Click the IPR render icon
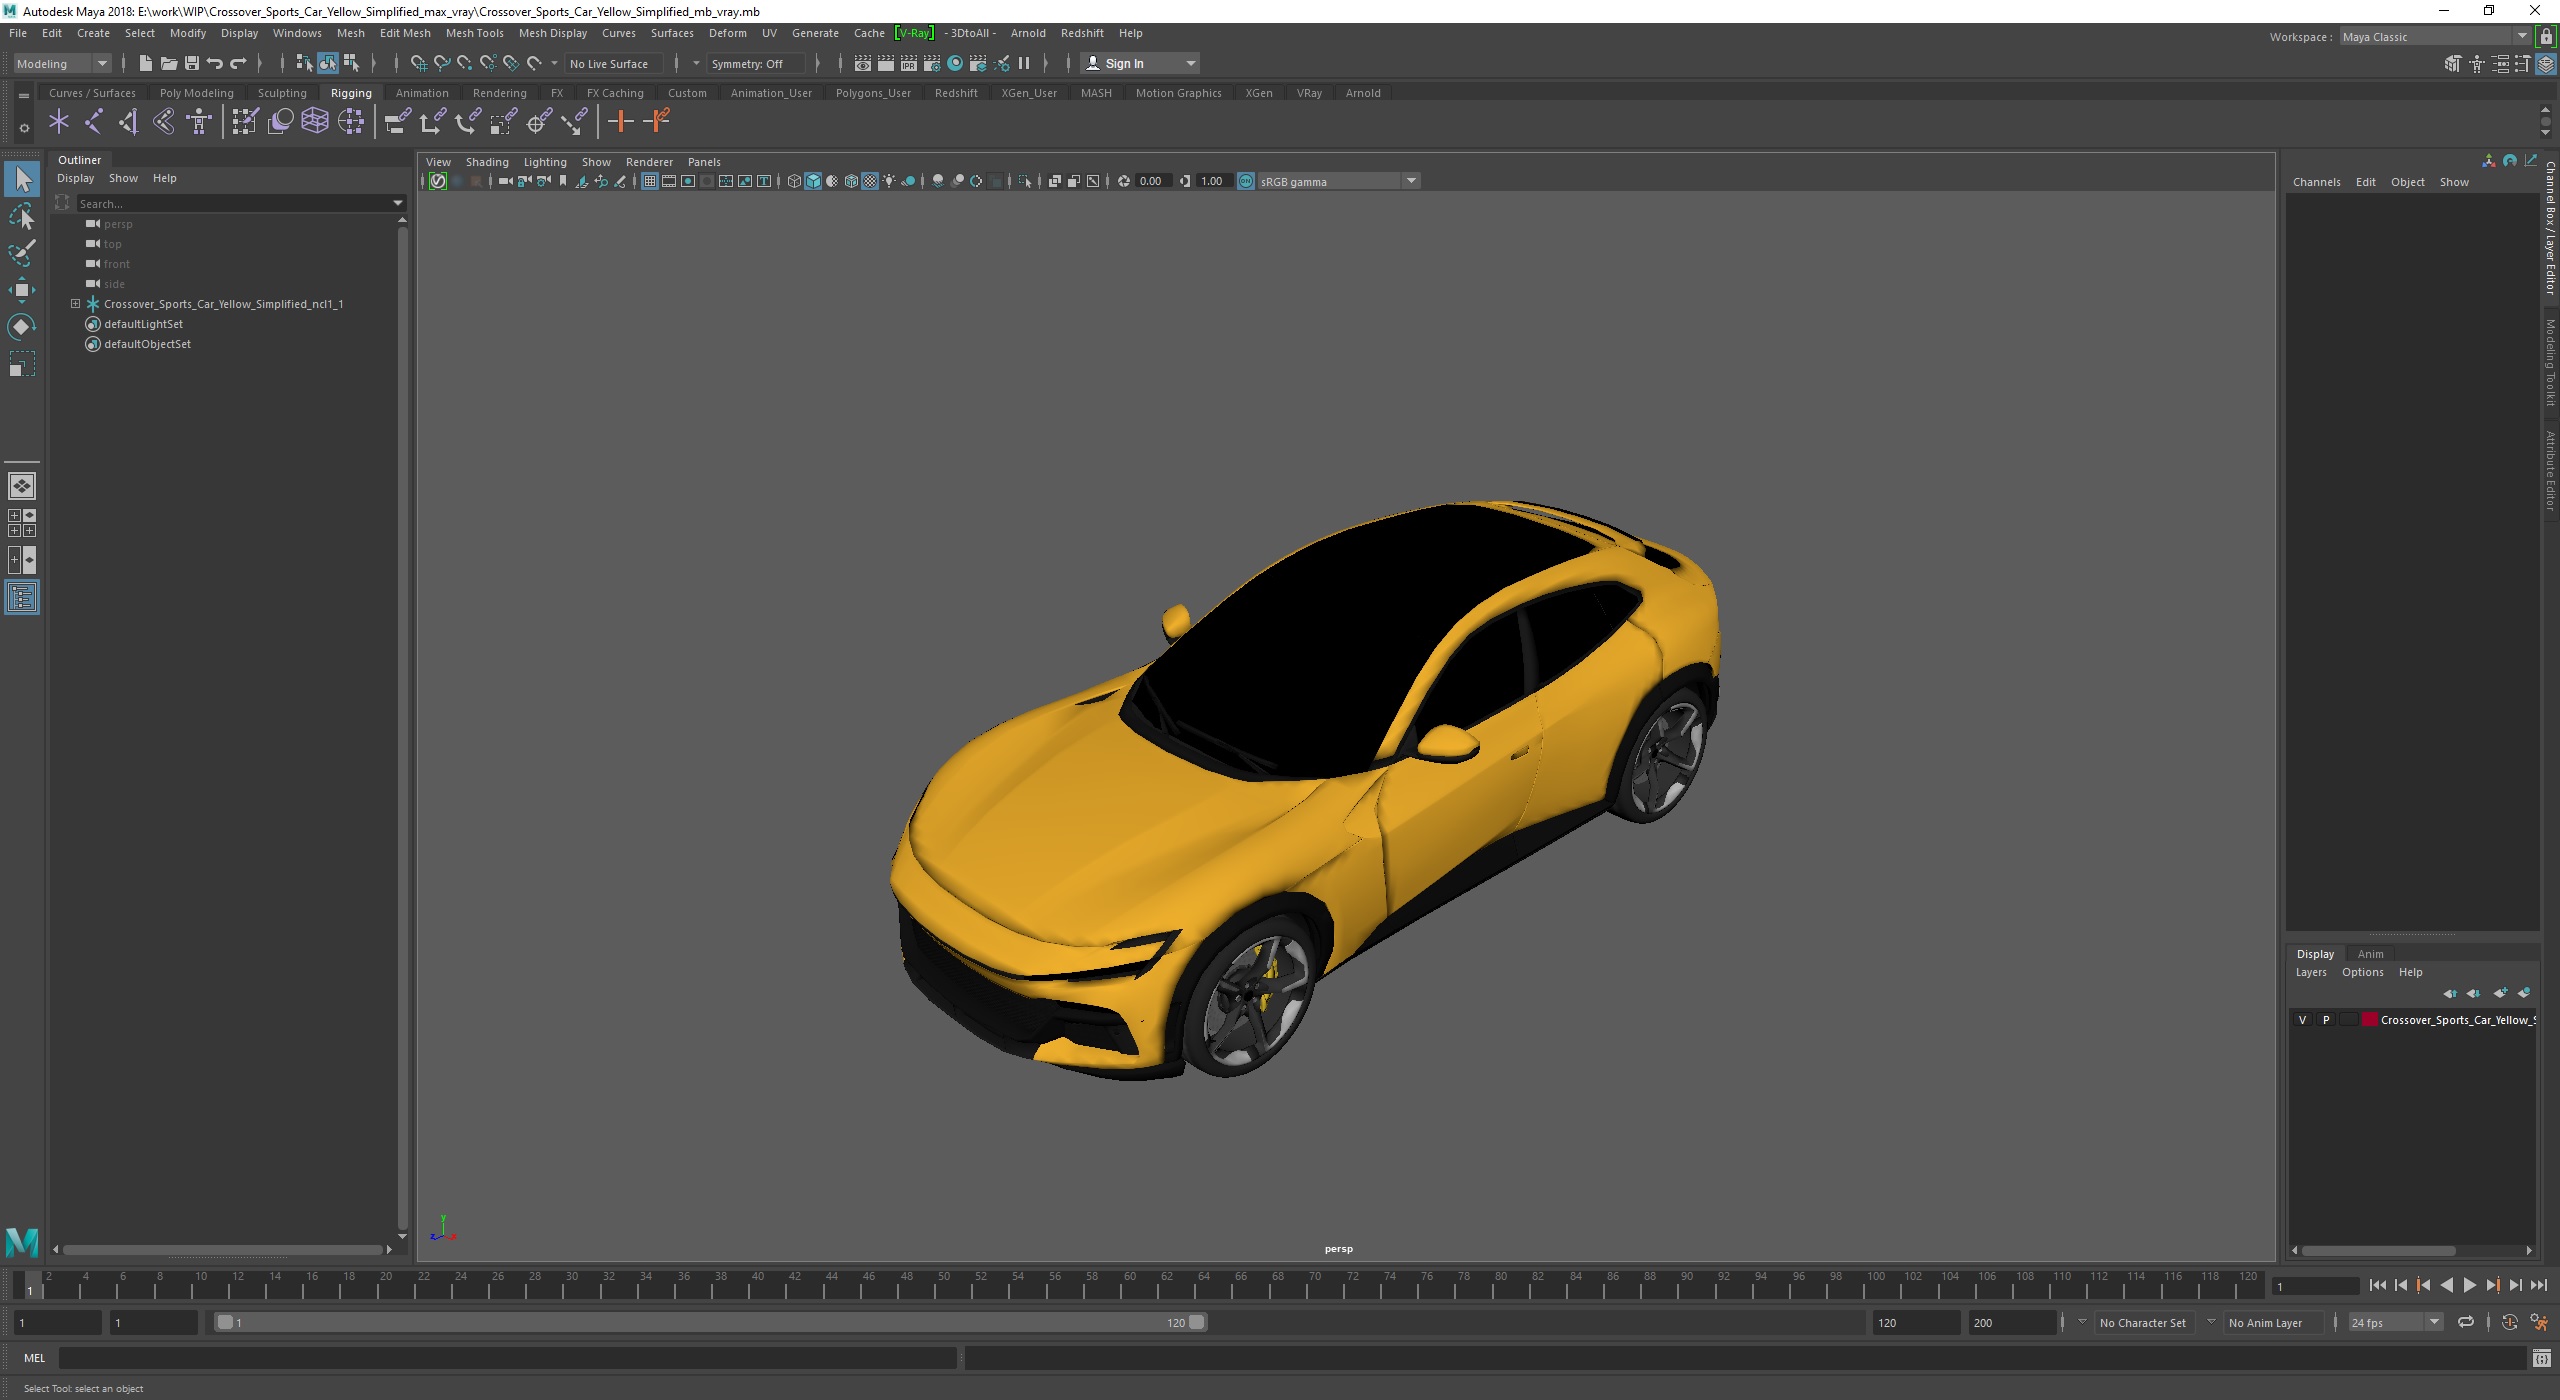Screen dimensions: 2560x1400 909,63
